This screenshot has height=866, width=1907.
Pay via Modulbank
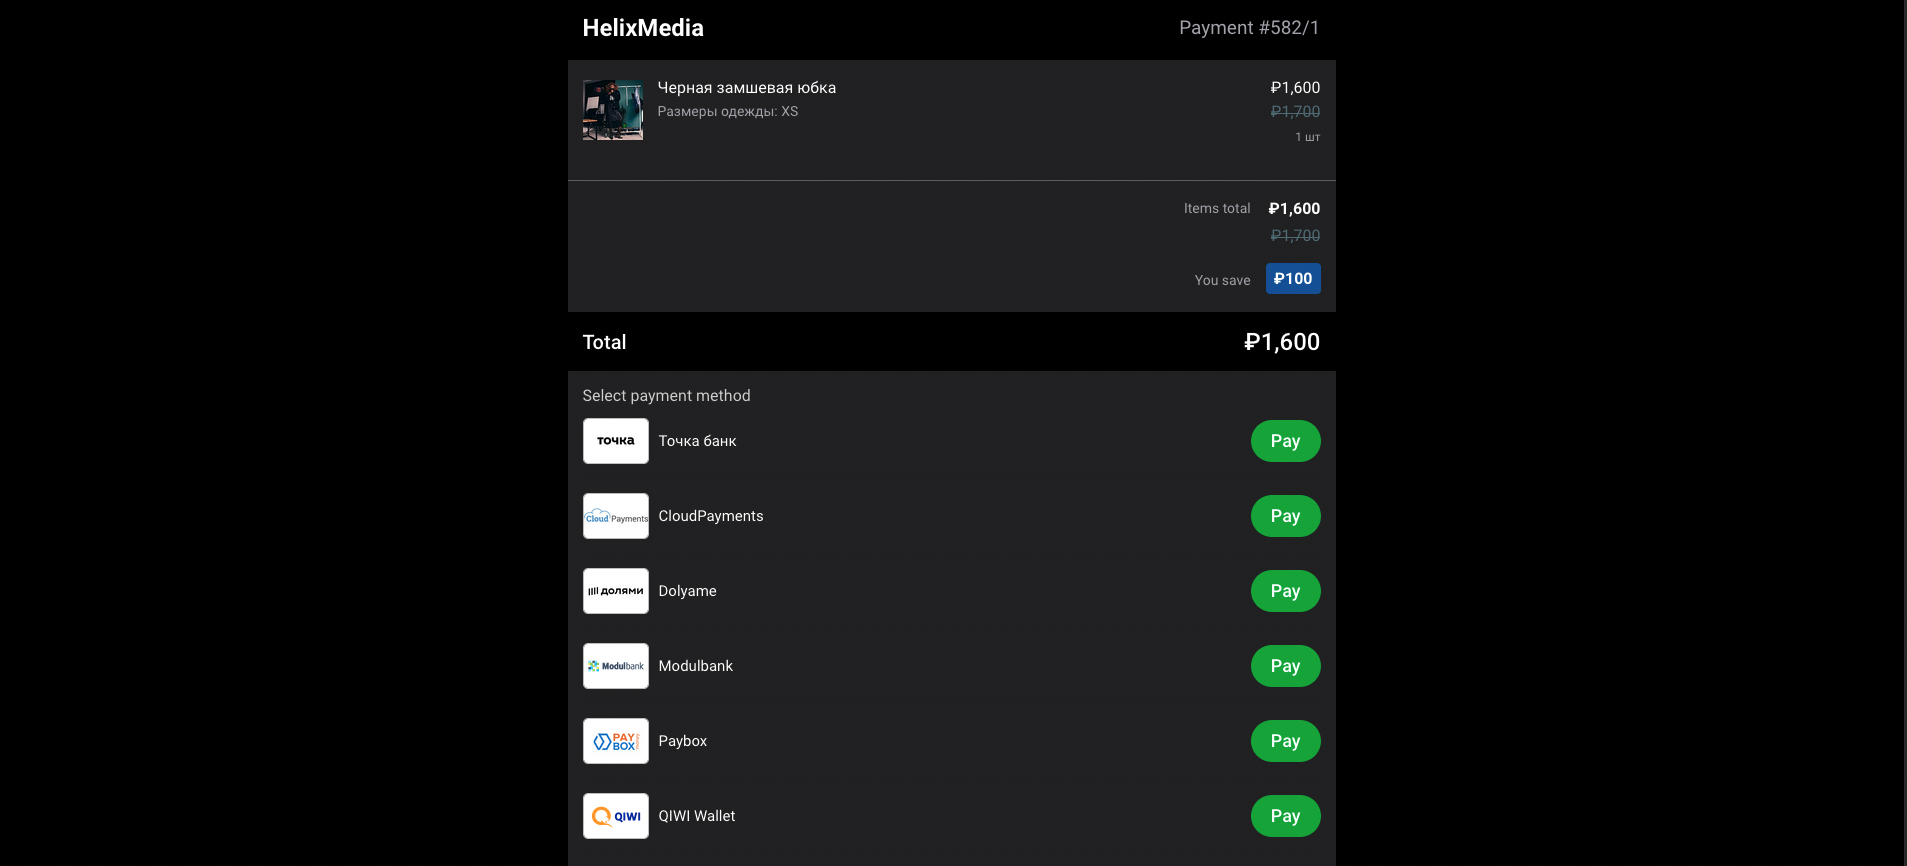(x=1285, y=666)
